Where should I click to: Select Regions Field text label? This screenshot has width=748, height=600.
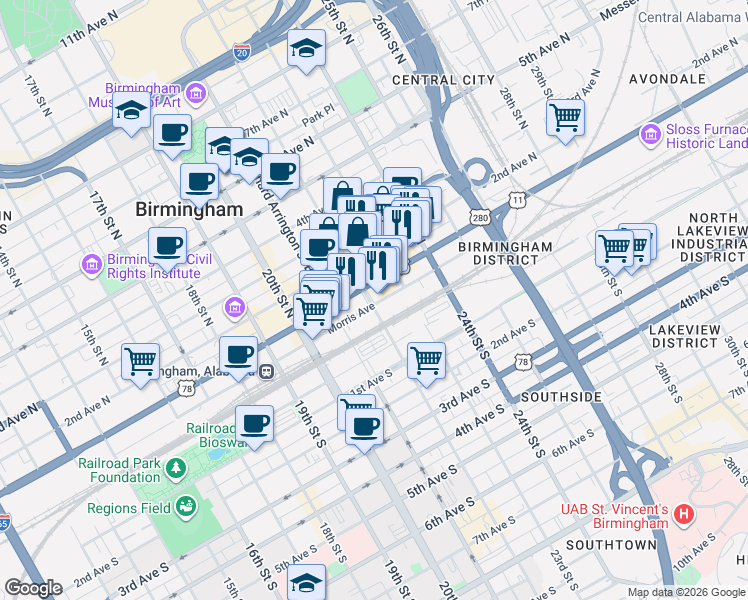[x=129, y=508]
